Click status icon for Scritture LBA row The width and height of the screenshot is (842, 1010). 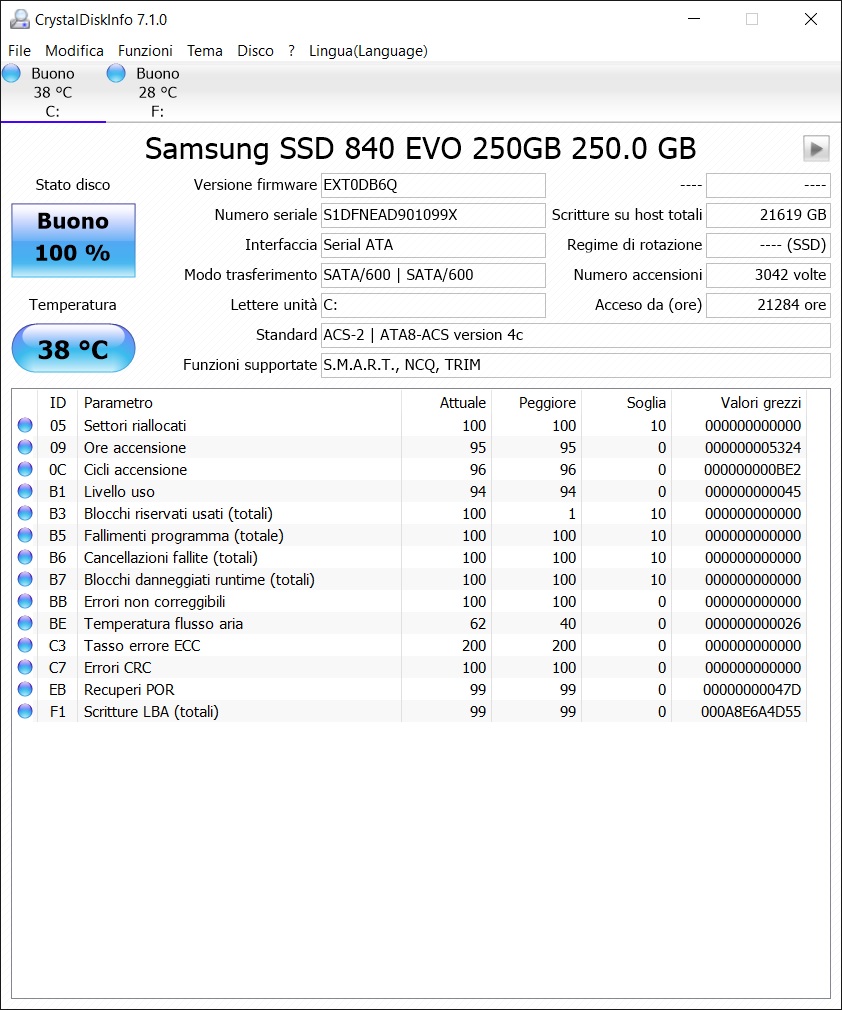click(25, 711)
